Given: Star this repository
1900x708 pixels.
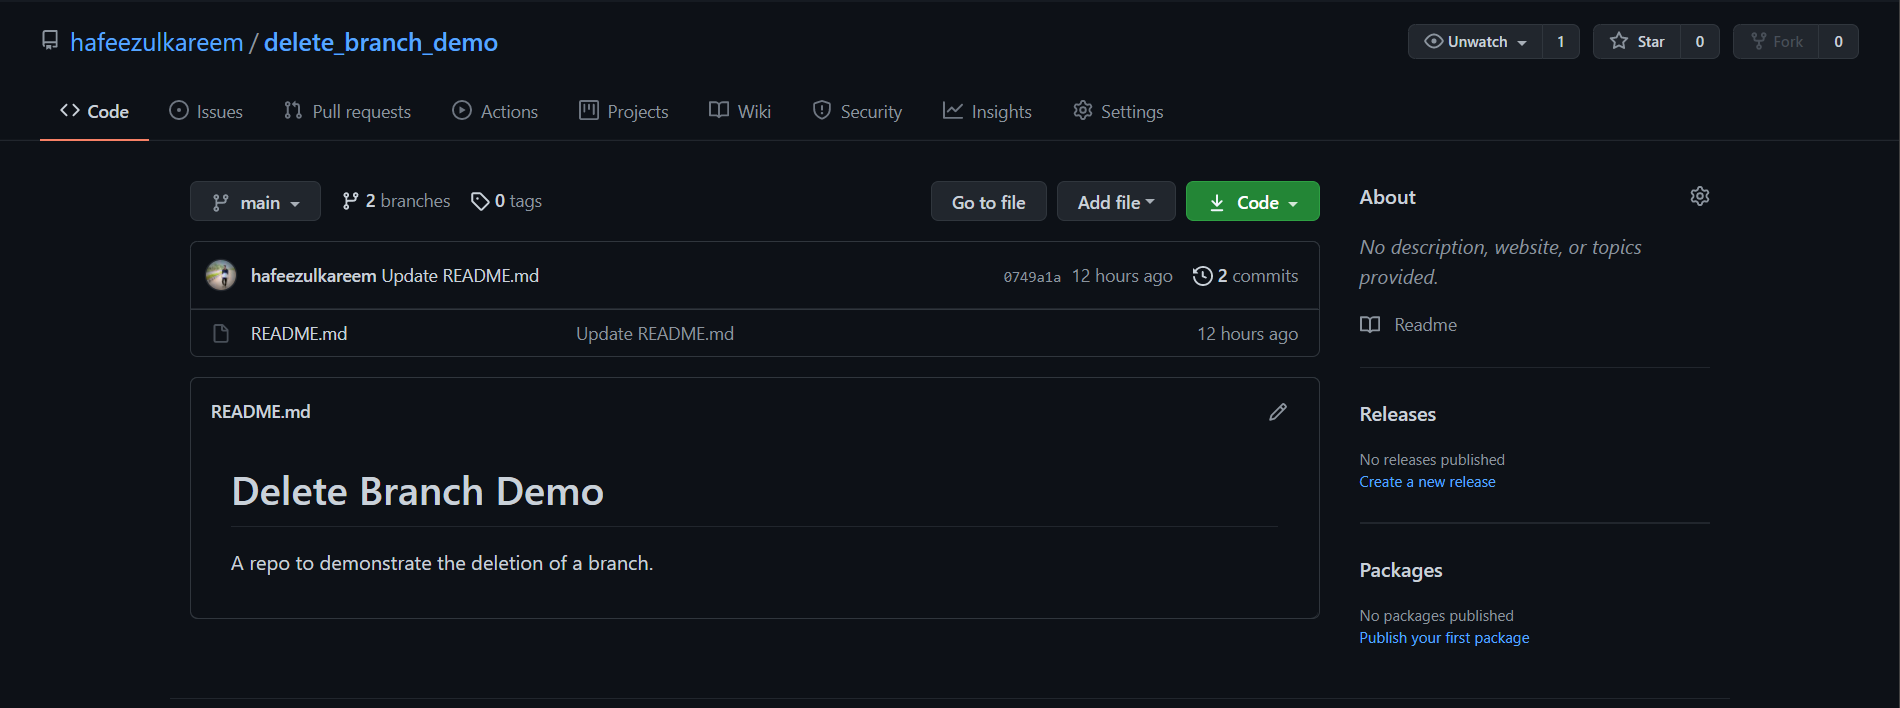Looking at the screenshot, I should tap(1637, 41).
